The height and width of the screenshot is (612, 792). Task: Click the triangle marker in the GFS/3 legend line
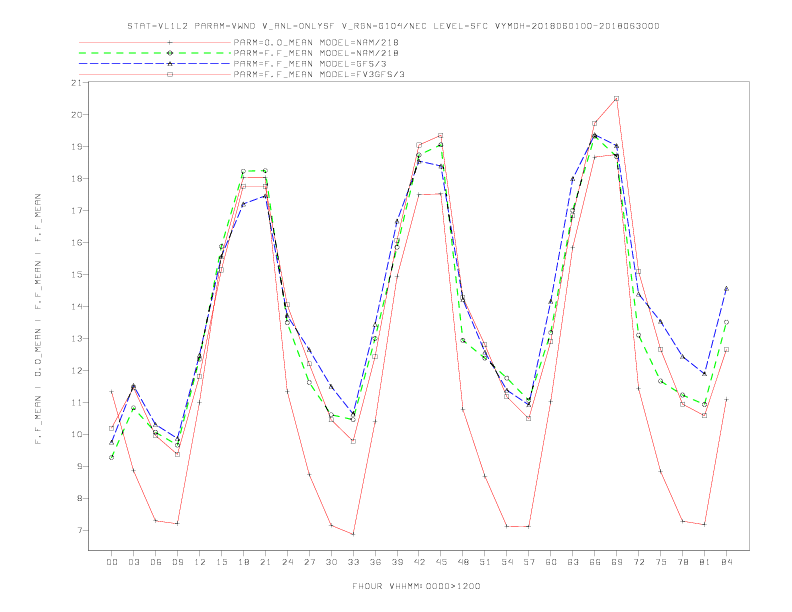coord(170,64)
